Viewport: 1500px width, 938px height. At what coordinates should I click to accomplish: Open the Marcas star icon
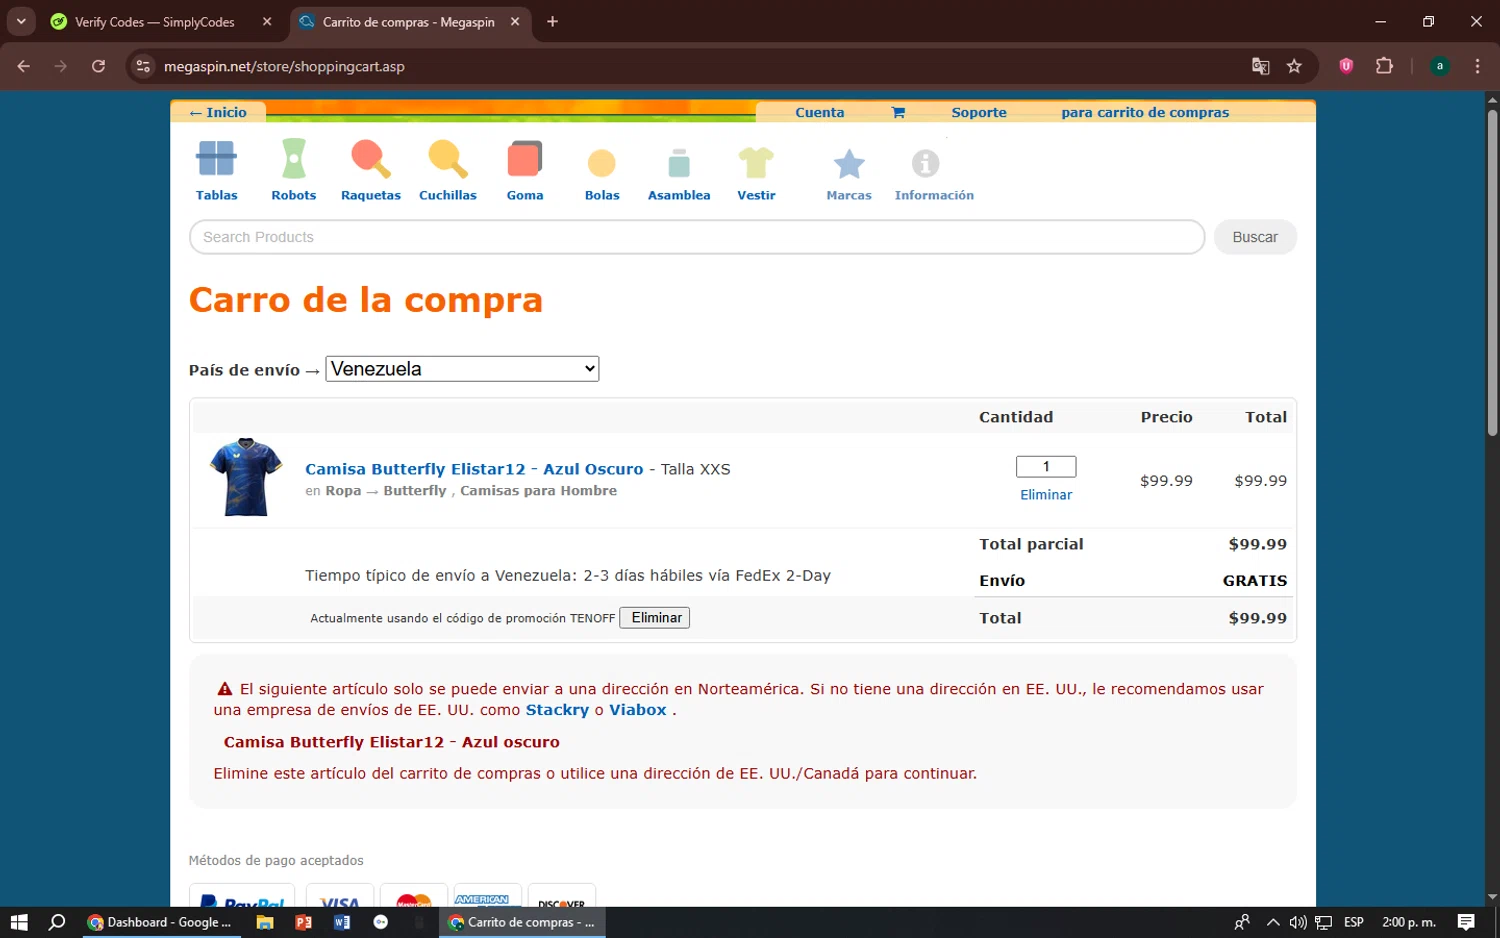point(849,163)
